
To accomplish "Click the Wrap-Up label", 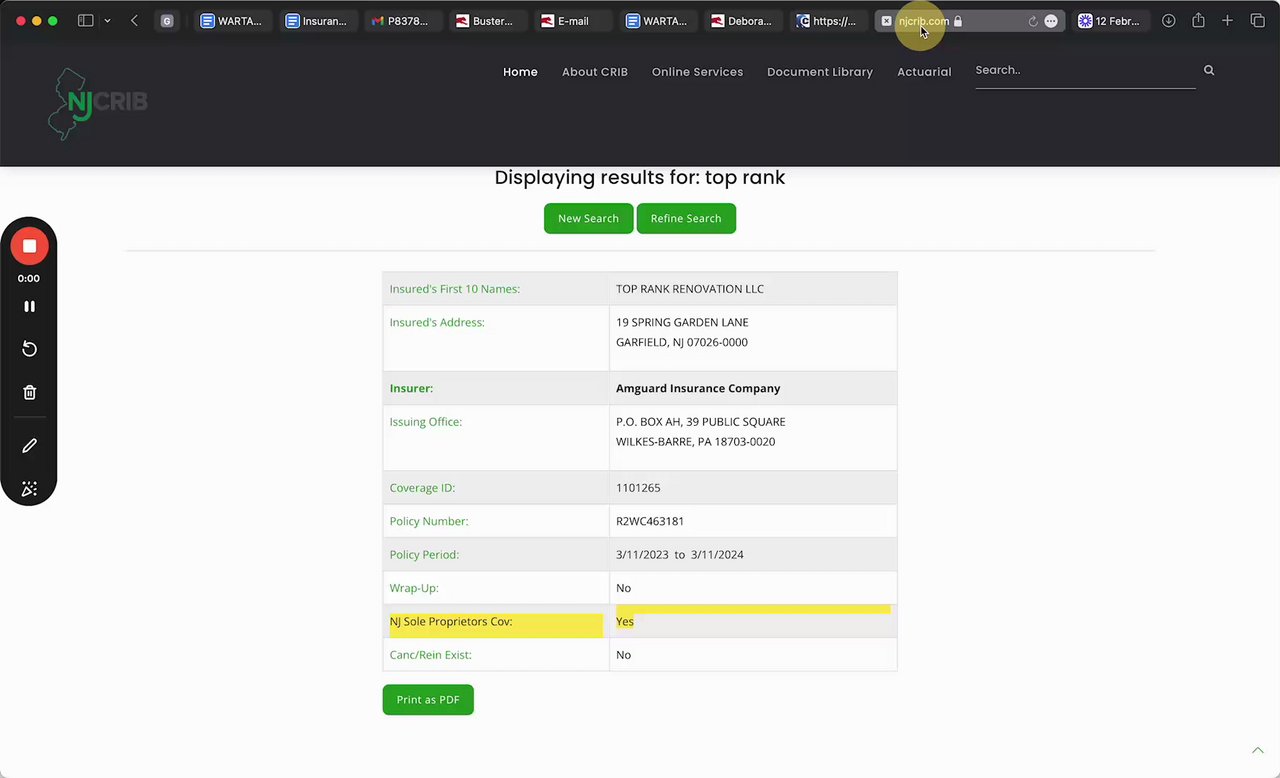I will 414,588.
